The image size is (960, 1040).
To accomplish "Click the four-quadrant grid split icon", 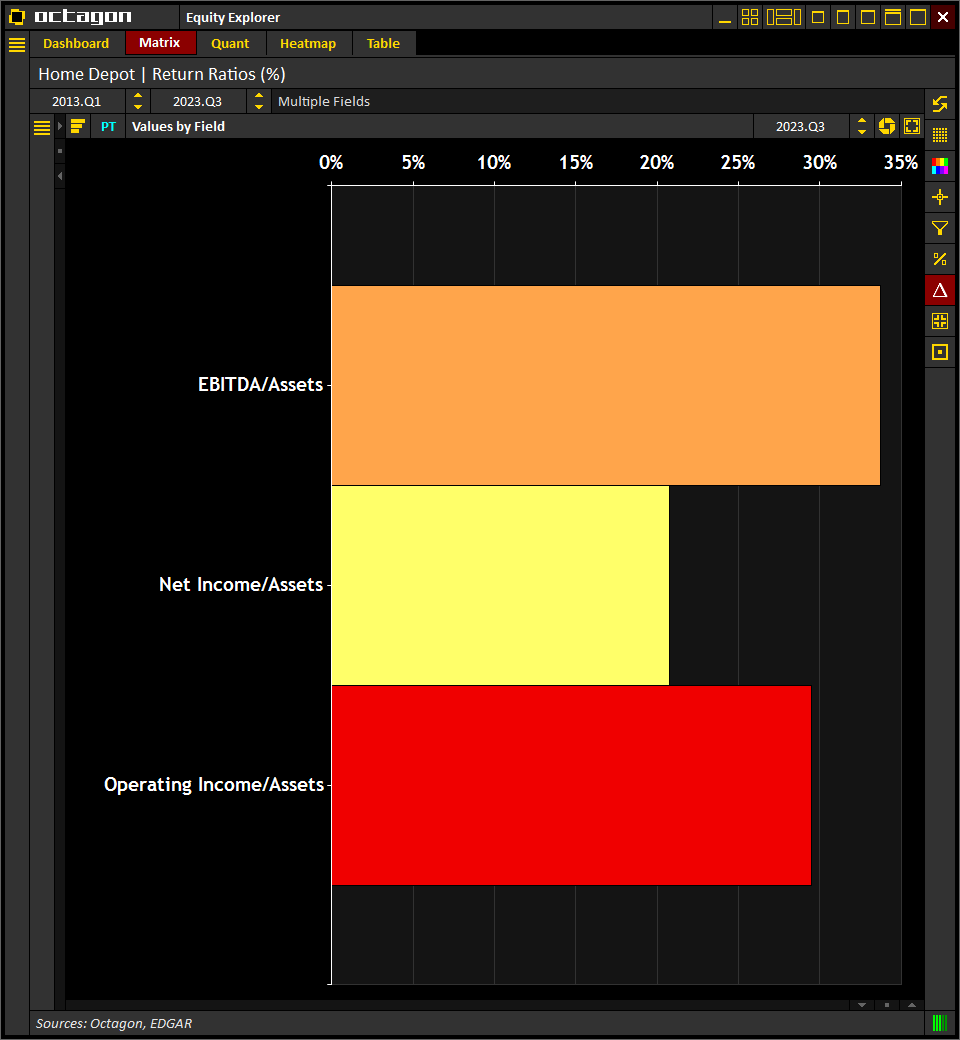I will [x=939, y=321].
